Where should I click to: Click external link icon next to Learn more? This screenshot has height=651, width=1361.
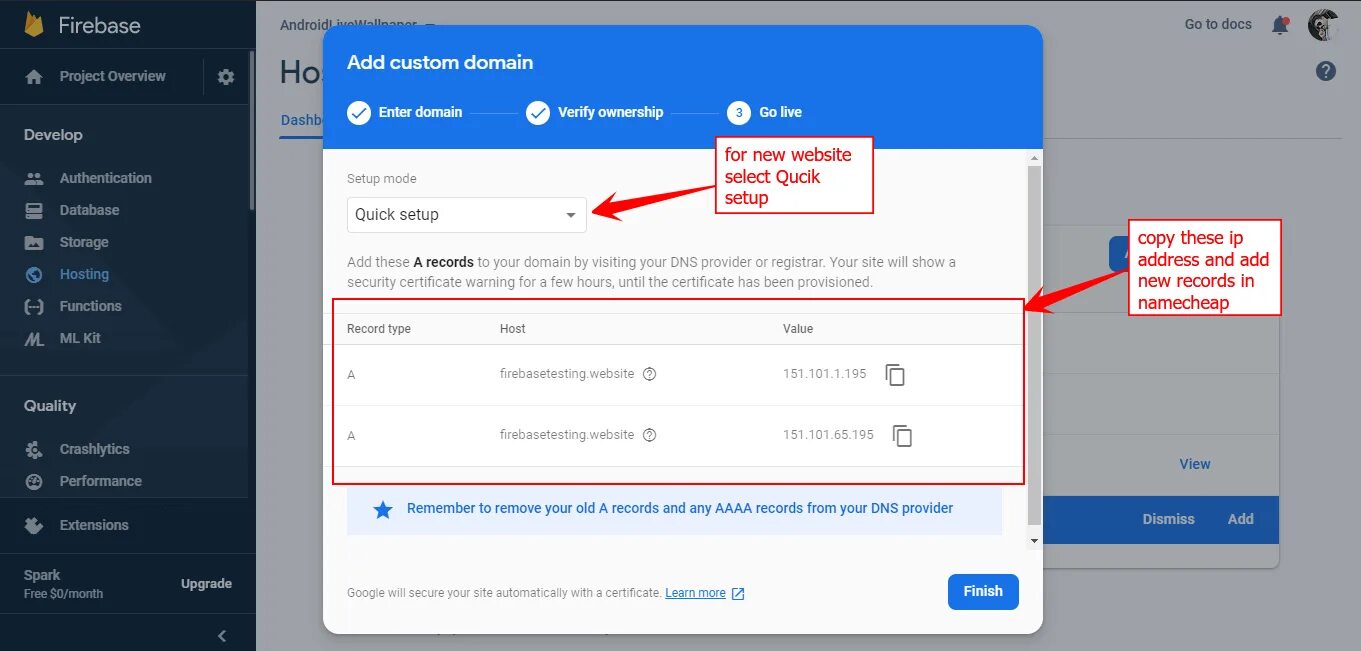coord(738,594)
